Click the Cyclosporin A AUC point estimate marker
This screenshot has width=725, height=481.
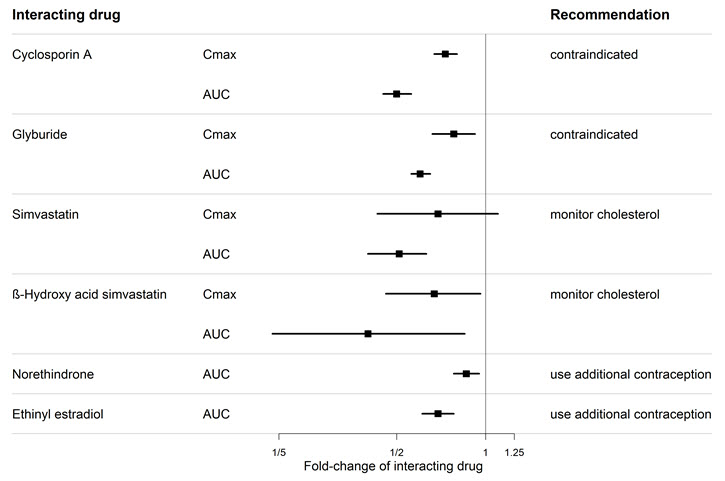[x=397, y=94]
